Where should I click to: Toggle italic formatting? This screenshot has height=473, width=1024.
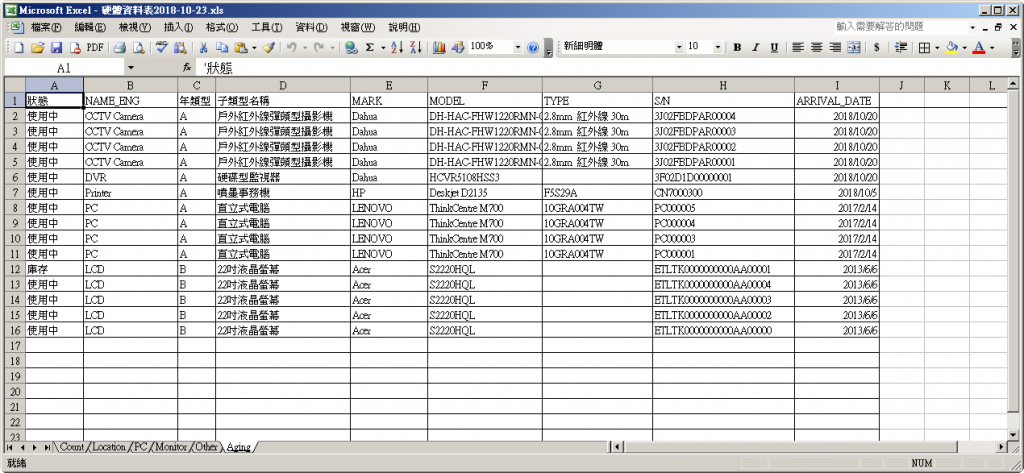(x=756, y=48)
